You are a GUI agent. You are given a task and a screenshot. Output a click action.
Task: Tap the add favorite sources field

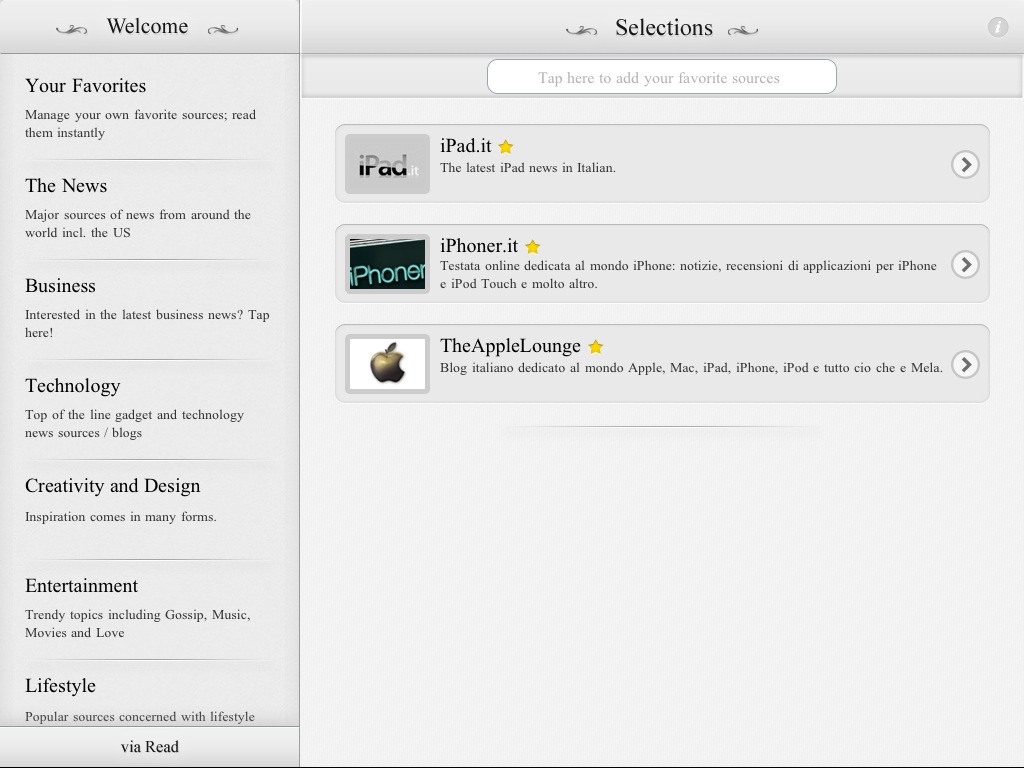point(662,77)
